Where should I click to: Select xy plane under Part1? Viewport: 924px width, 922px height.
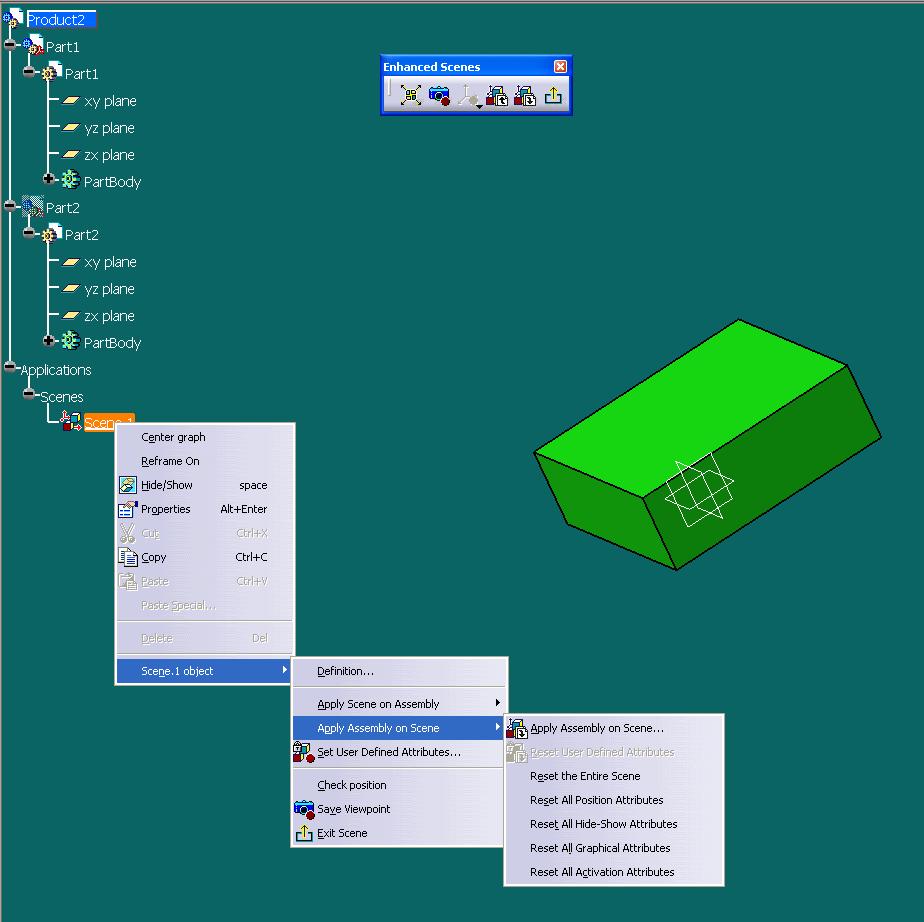[110, 101]
